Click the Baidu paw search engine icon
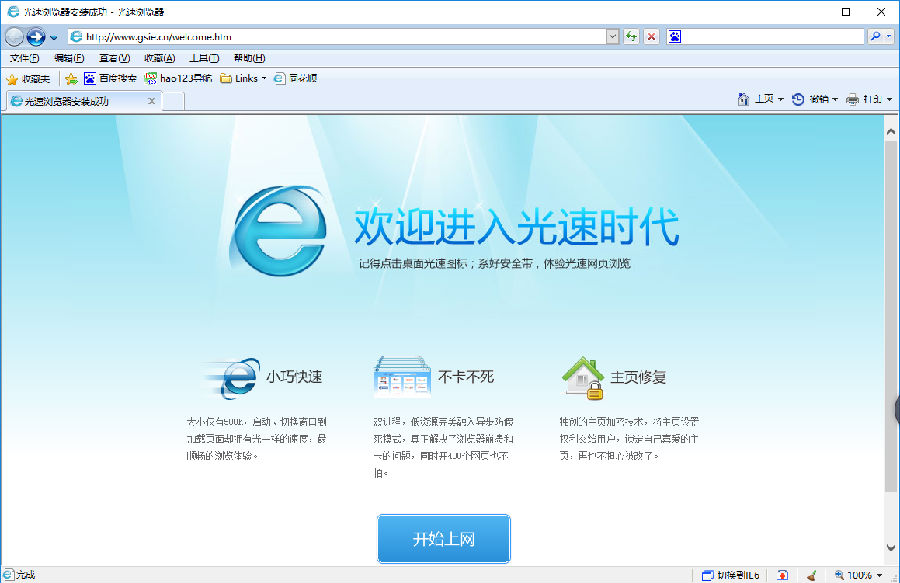Screen dimensions: 900x583 (675, 37)
